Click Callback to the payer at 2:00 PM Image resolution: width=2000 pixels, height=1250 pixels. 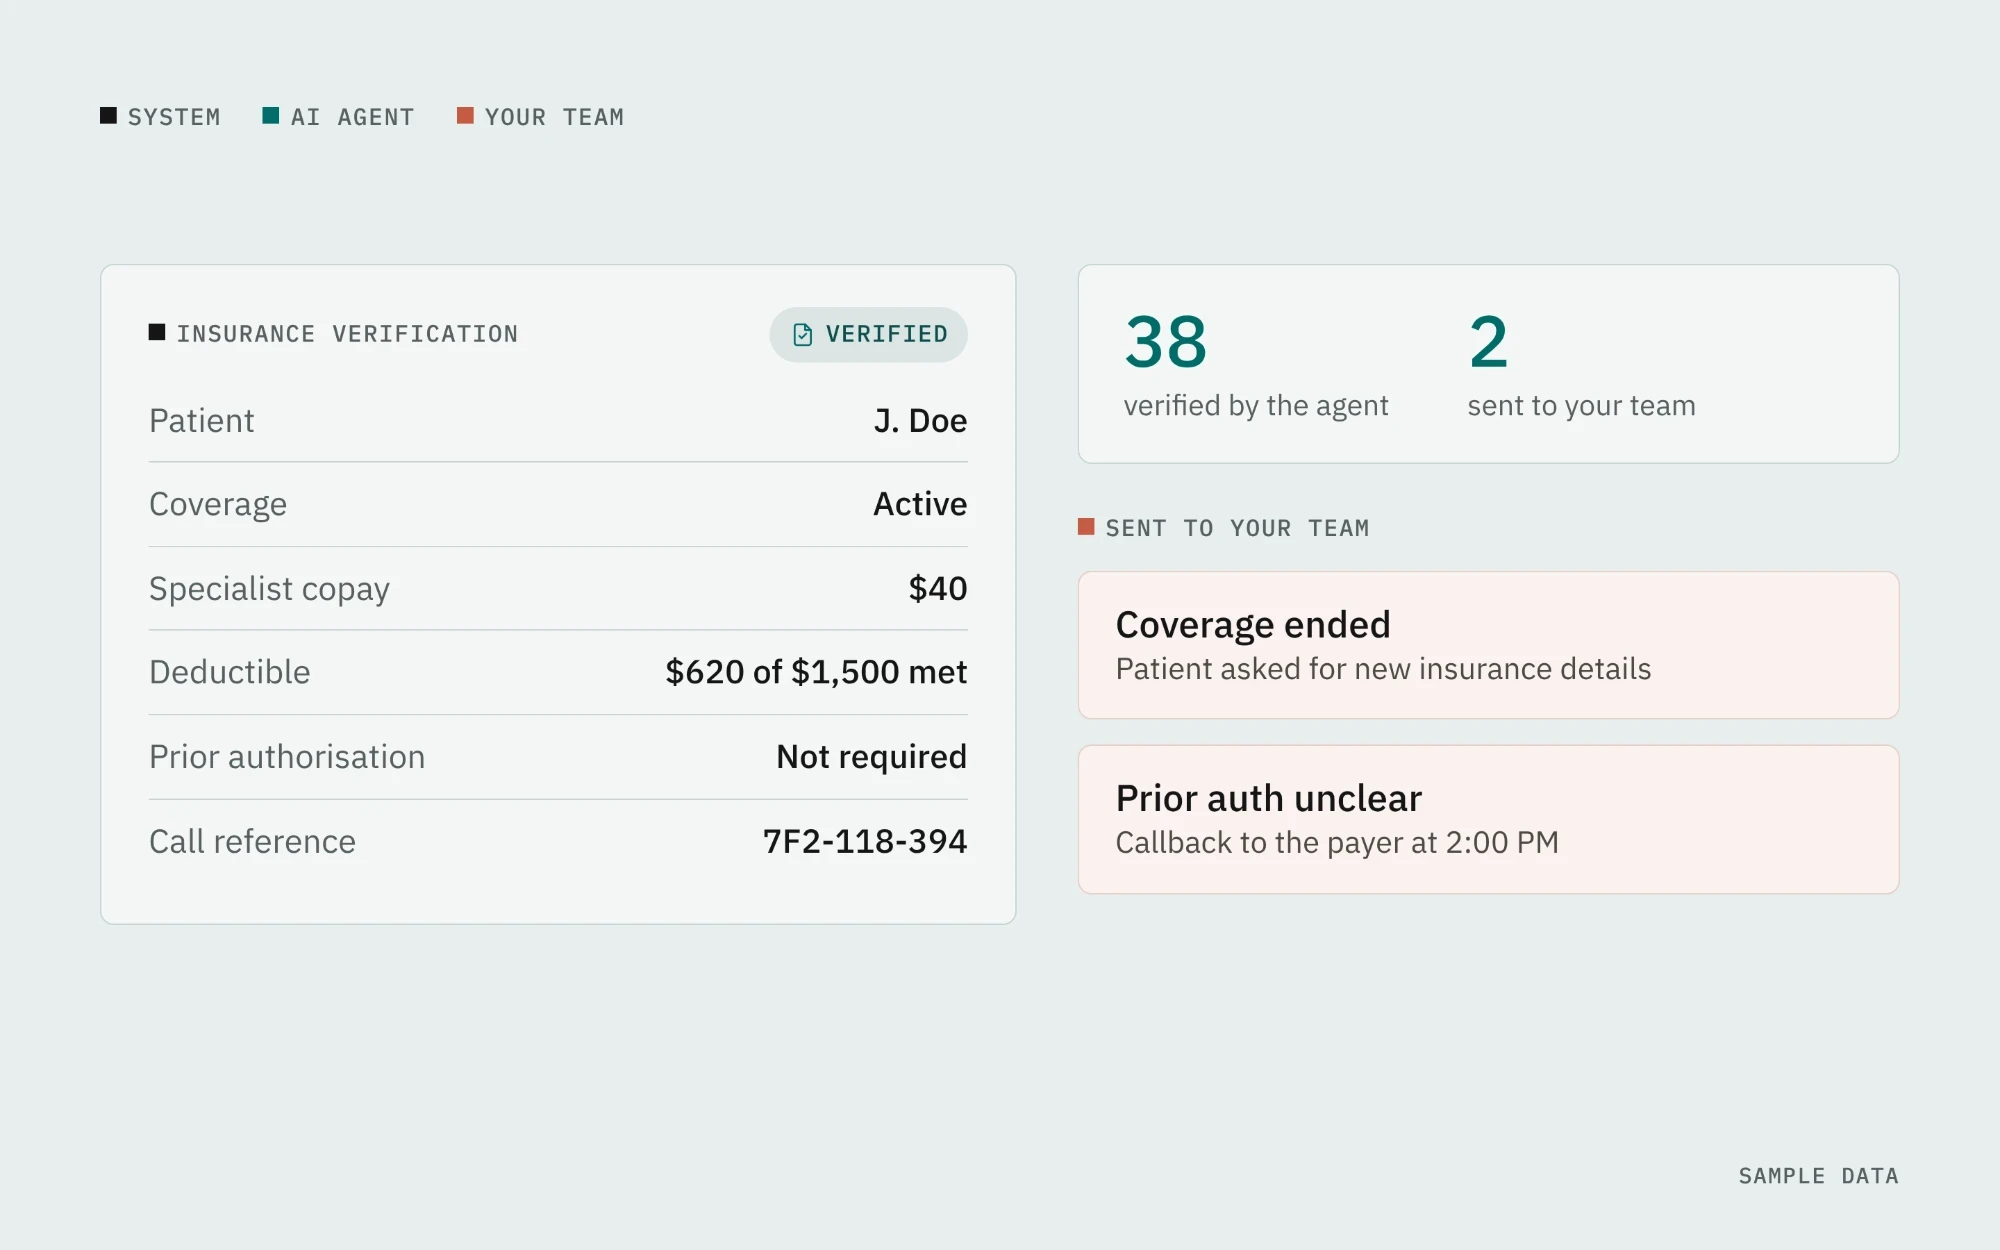[x=1337, y=843]
